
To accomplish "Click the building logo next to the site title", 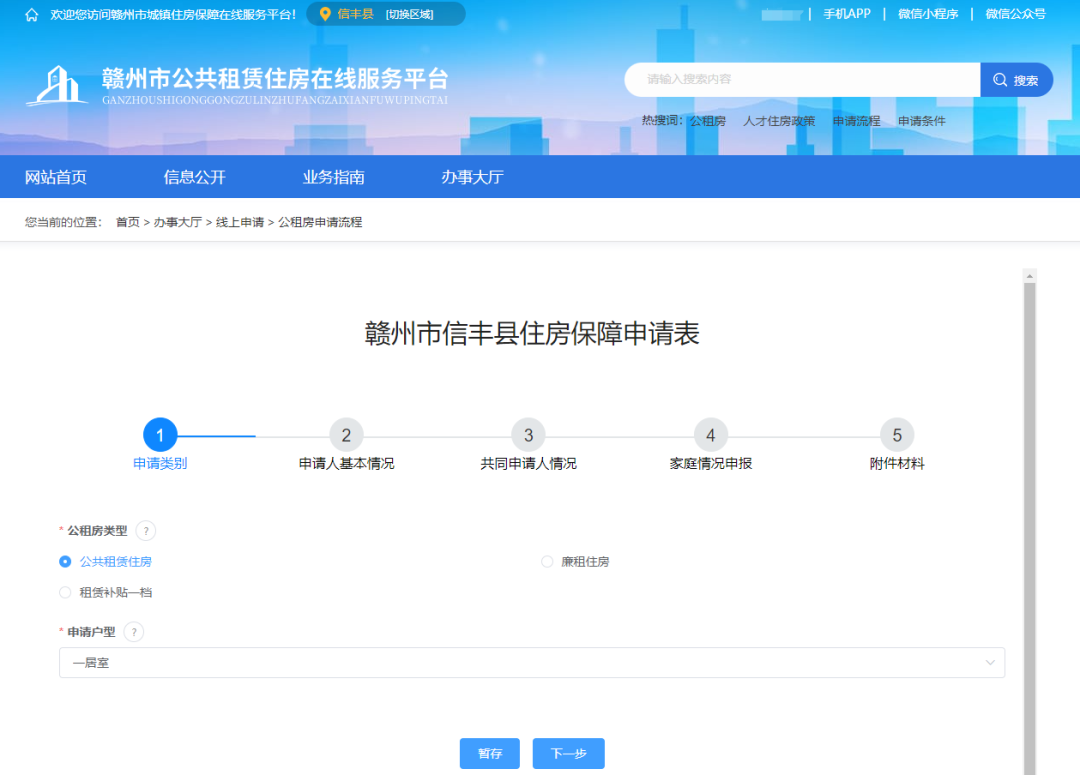I will 57,85.
